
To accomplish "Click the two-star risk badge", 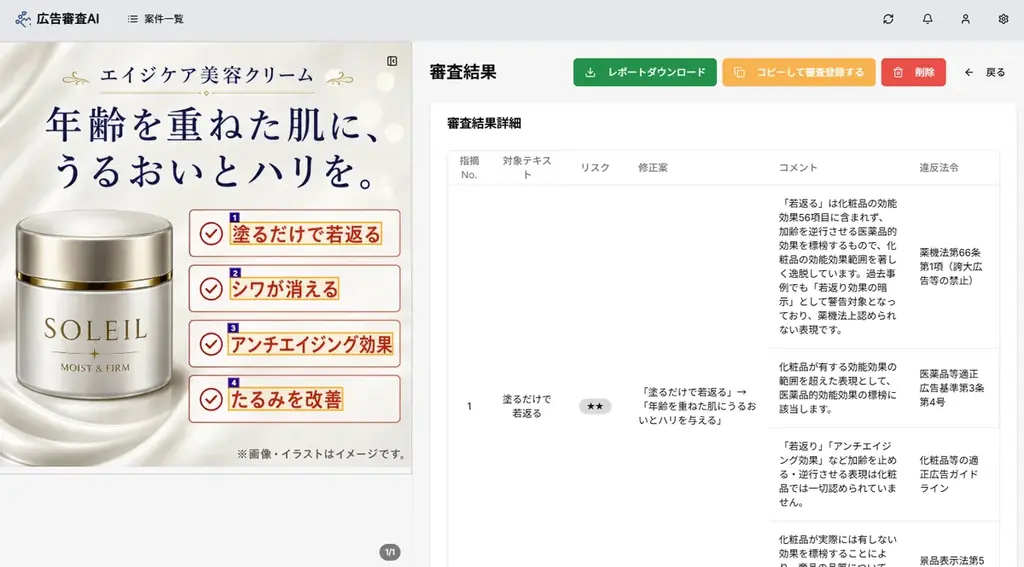I will (595, 406).
